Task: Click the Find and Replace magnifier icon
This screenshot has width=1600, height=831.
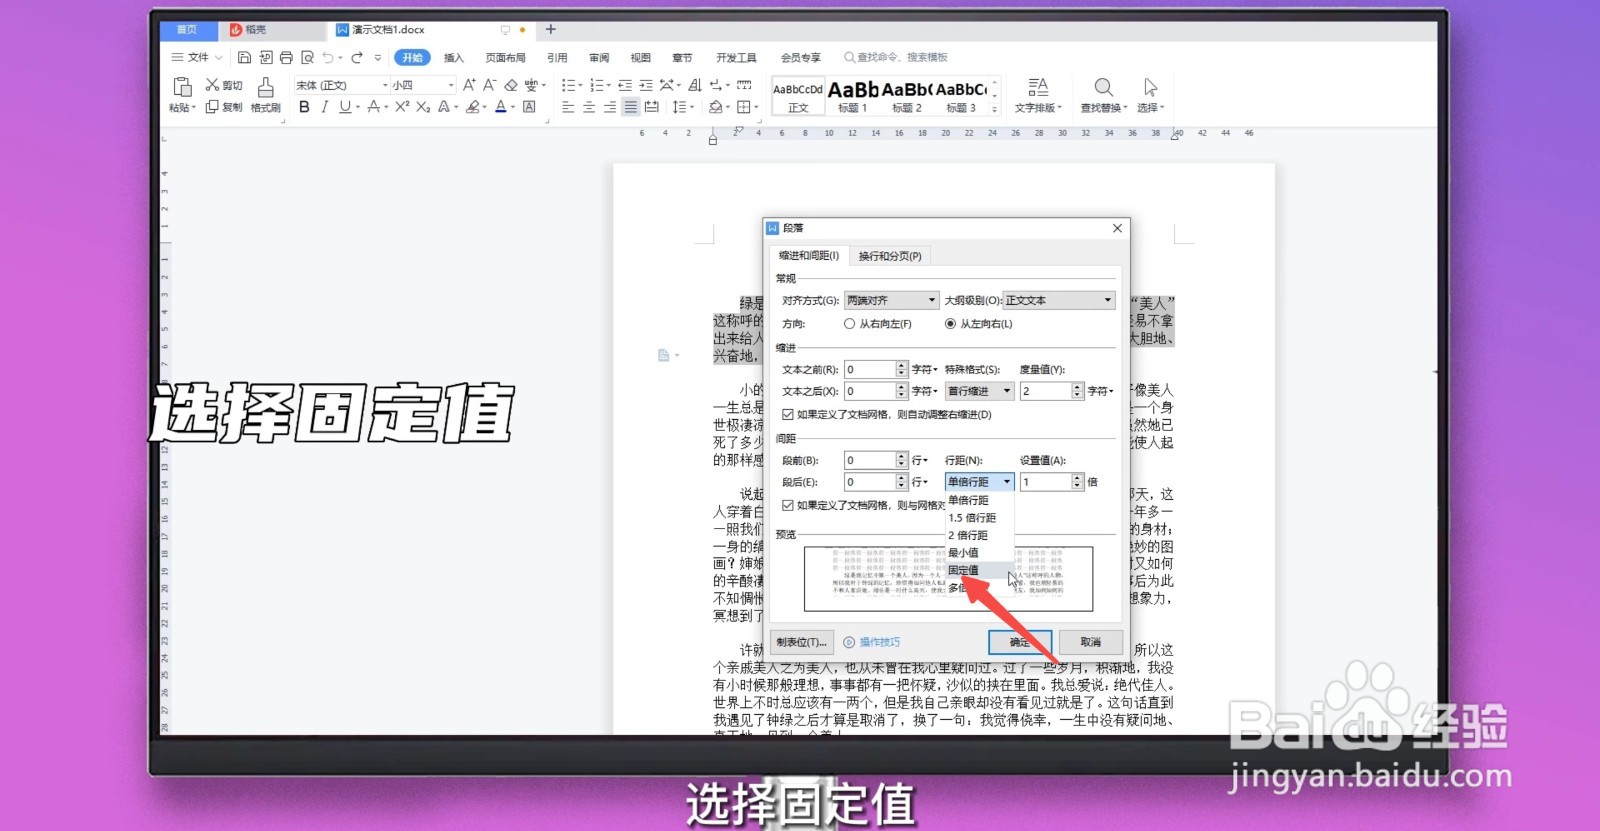Action: (1103, 87)
